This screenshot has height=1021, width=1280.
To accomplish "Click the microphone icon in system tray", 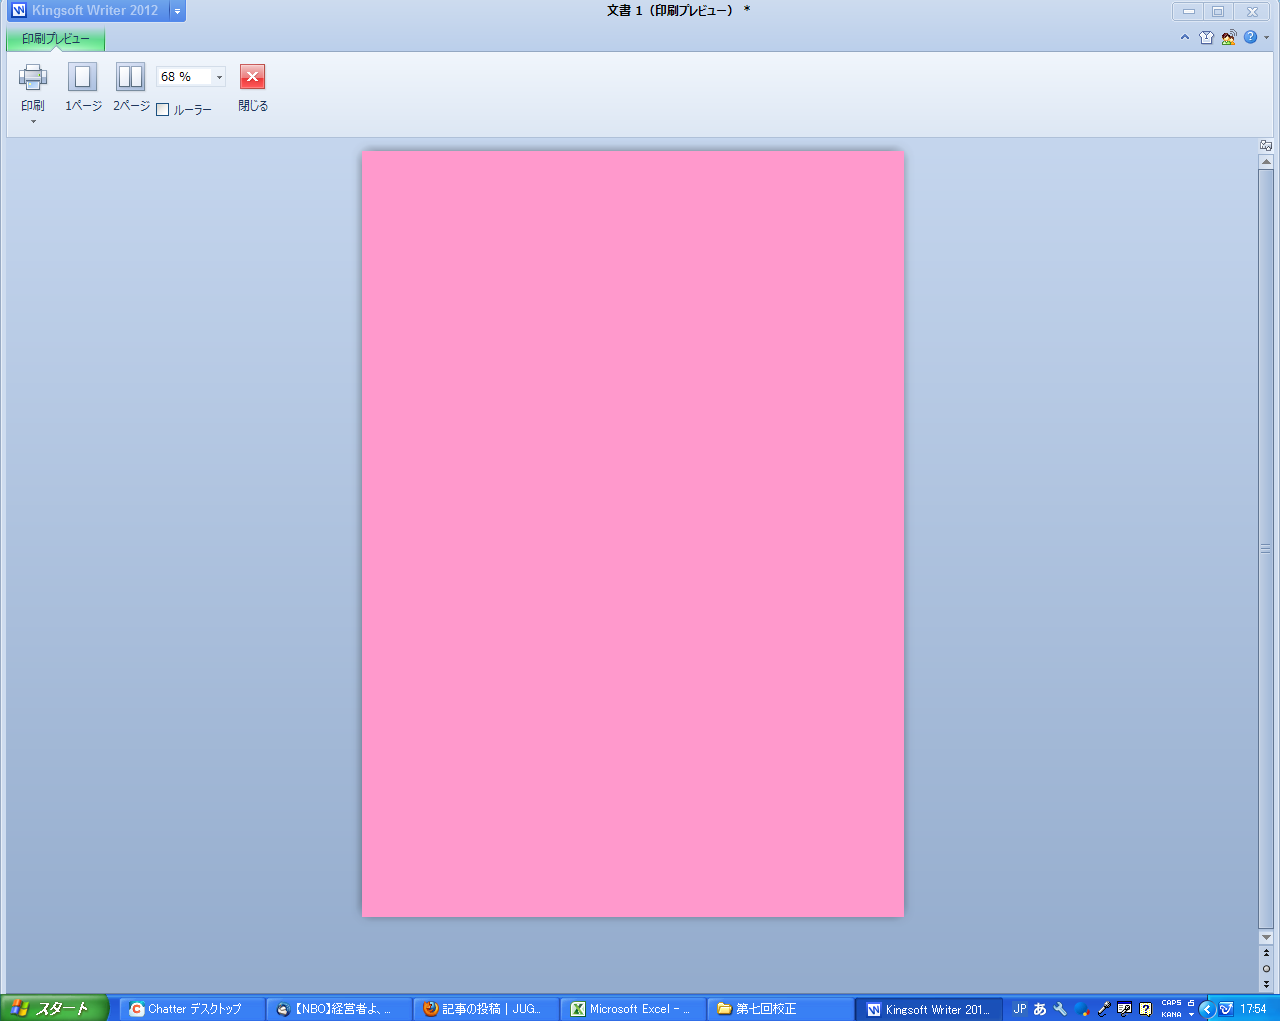I will point(1102,1008).
